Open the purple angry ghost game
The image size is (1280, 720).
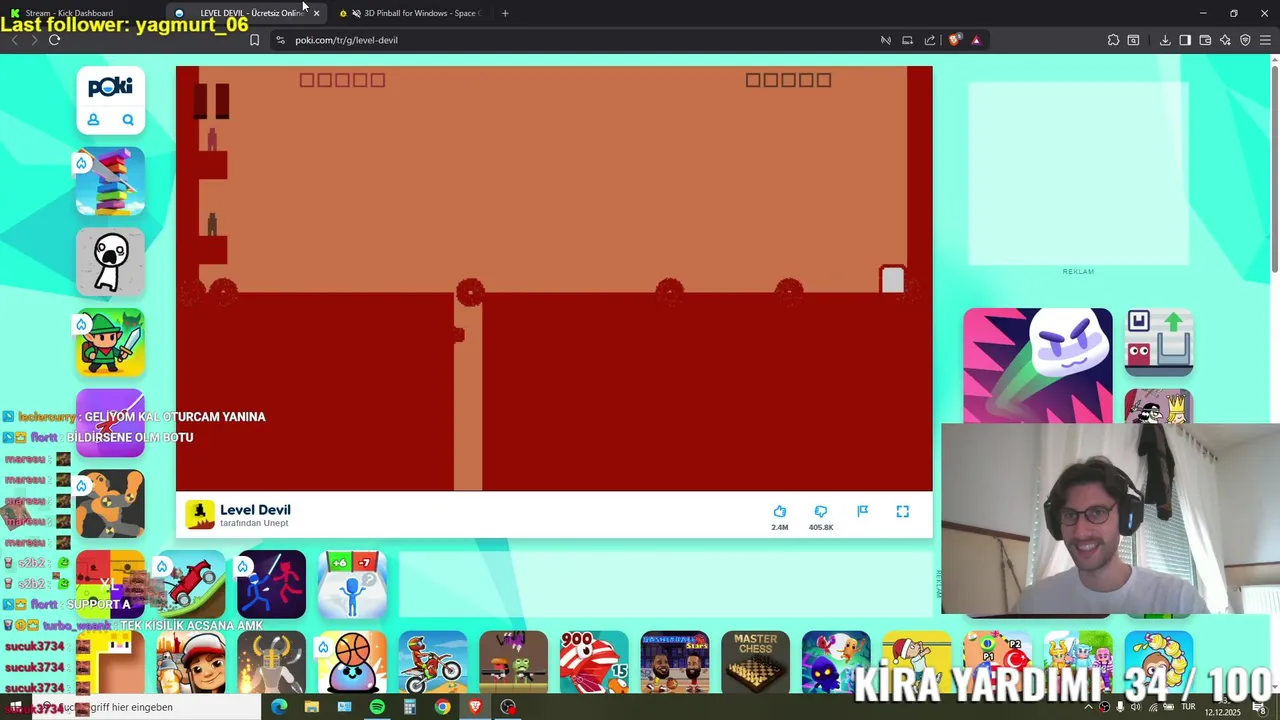(x=1038, y=365)
